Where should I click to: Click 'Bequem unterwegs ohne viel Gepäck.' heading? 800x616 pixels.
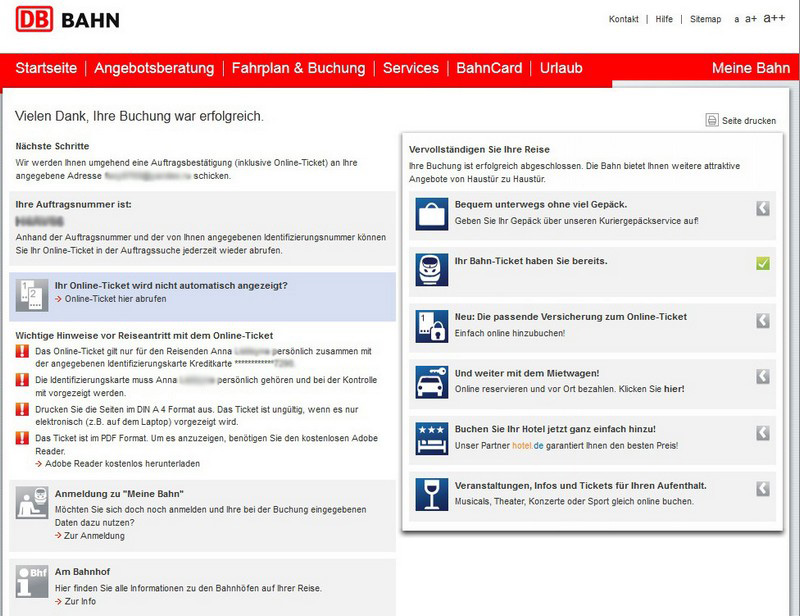[x=541, y=204]
